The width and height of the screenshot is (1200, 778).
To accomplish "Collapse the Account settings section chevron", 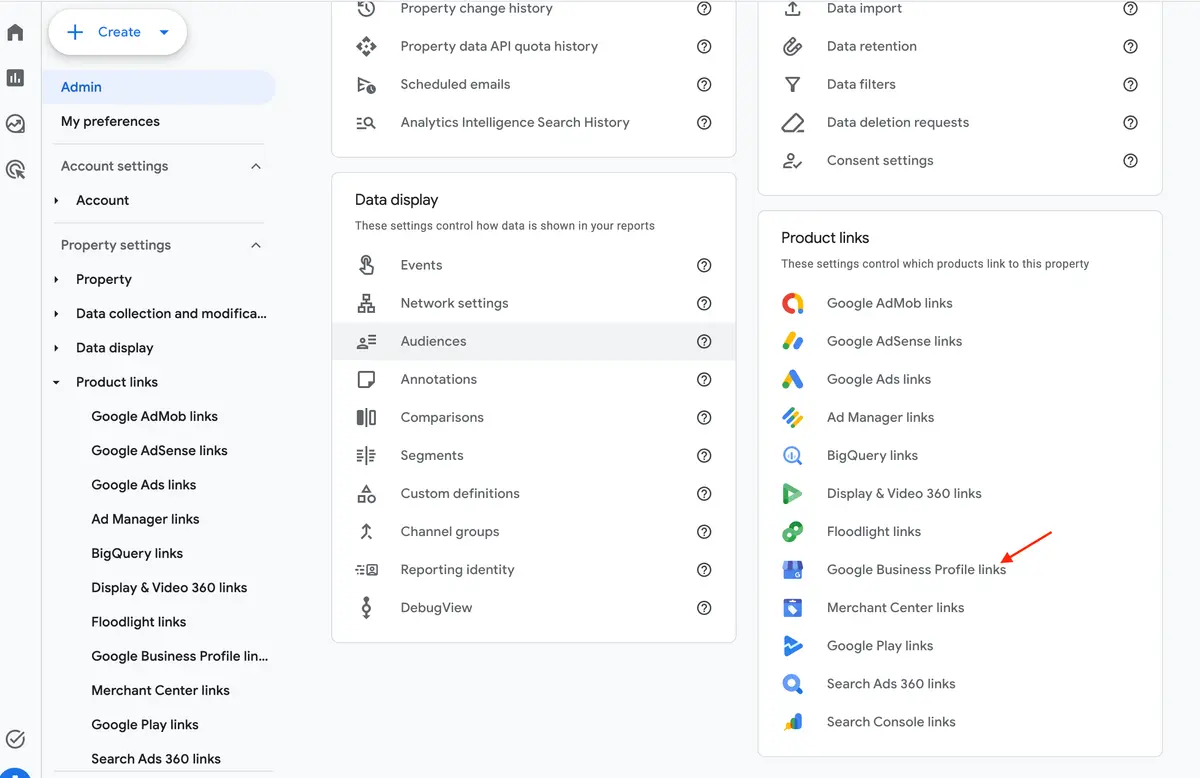I will tap(256, 166).
